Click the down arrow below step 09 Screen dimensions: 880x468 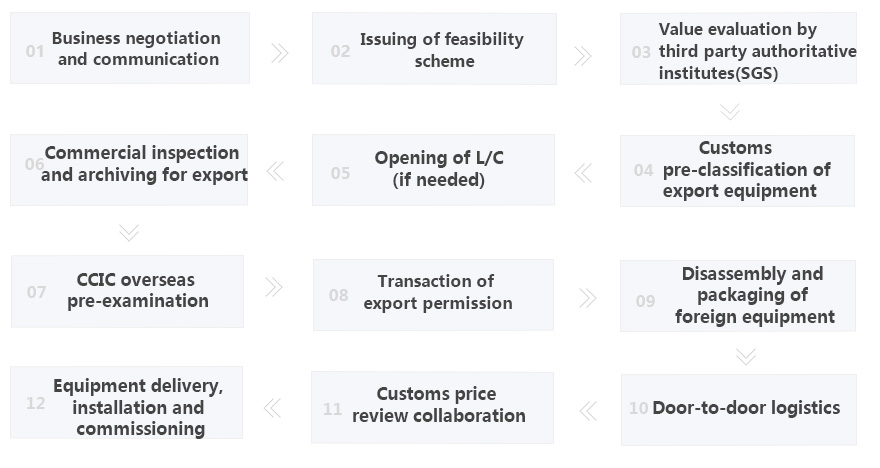click(745, 355)
